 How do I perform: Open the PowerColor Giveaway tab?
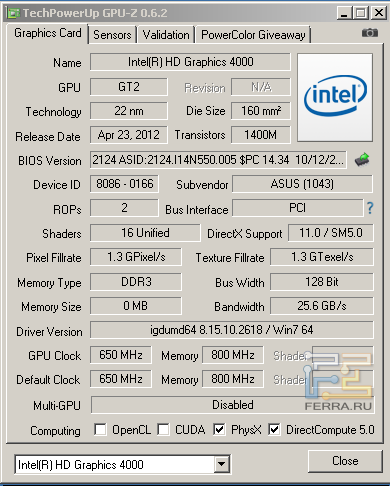tap(253, 35)
